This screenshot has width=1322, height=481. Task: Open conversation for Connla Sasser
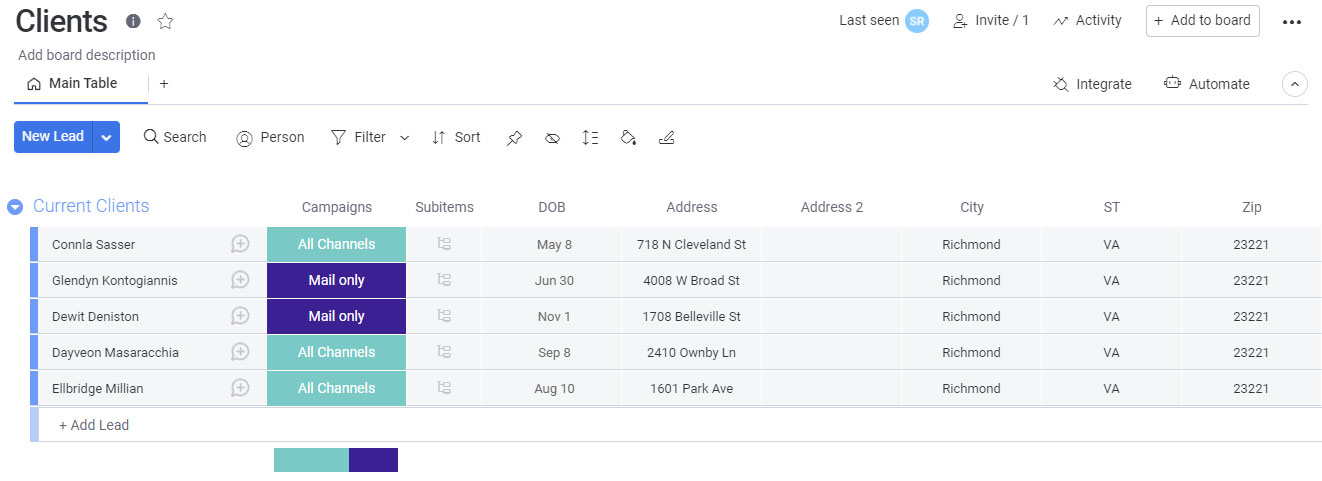tap(240, 244)
